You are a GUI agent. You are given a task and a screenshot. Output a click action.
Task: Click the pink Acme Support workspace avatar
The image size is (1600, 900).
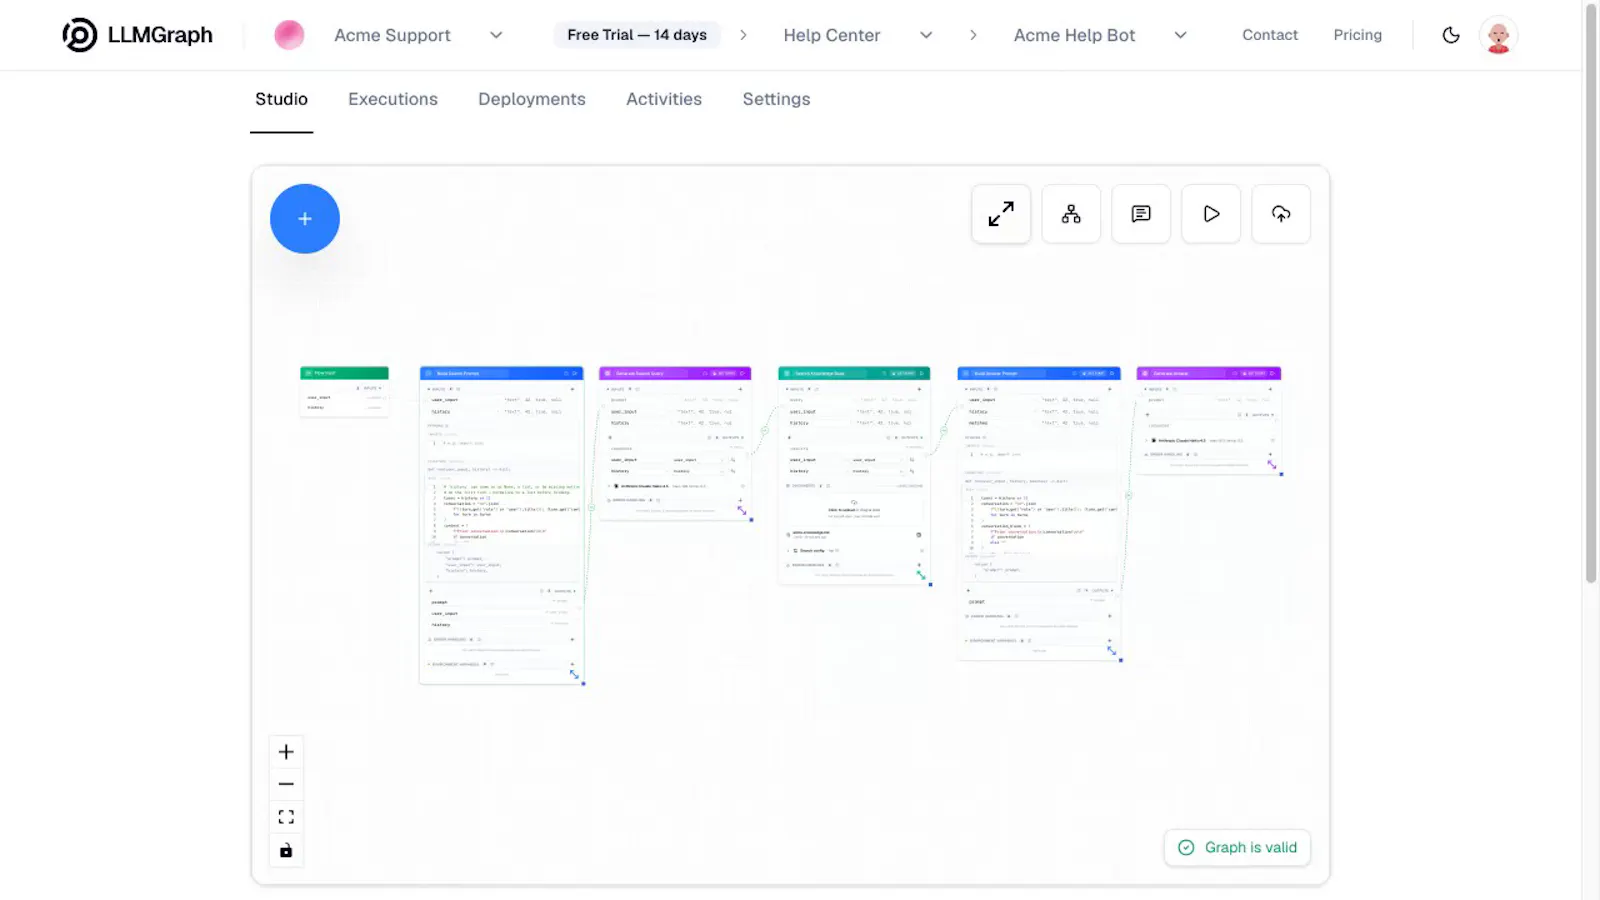pos(289,35)
